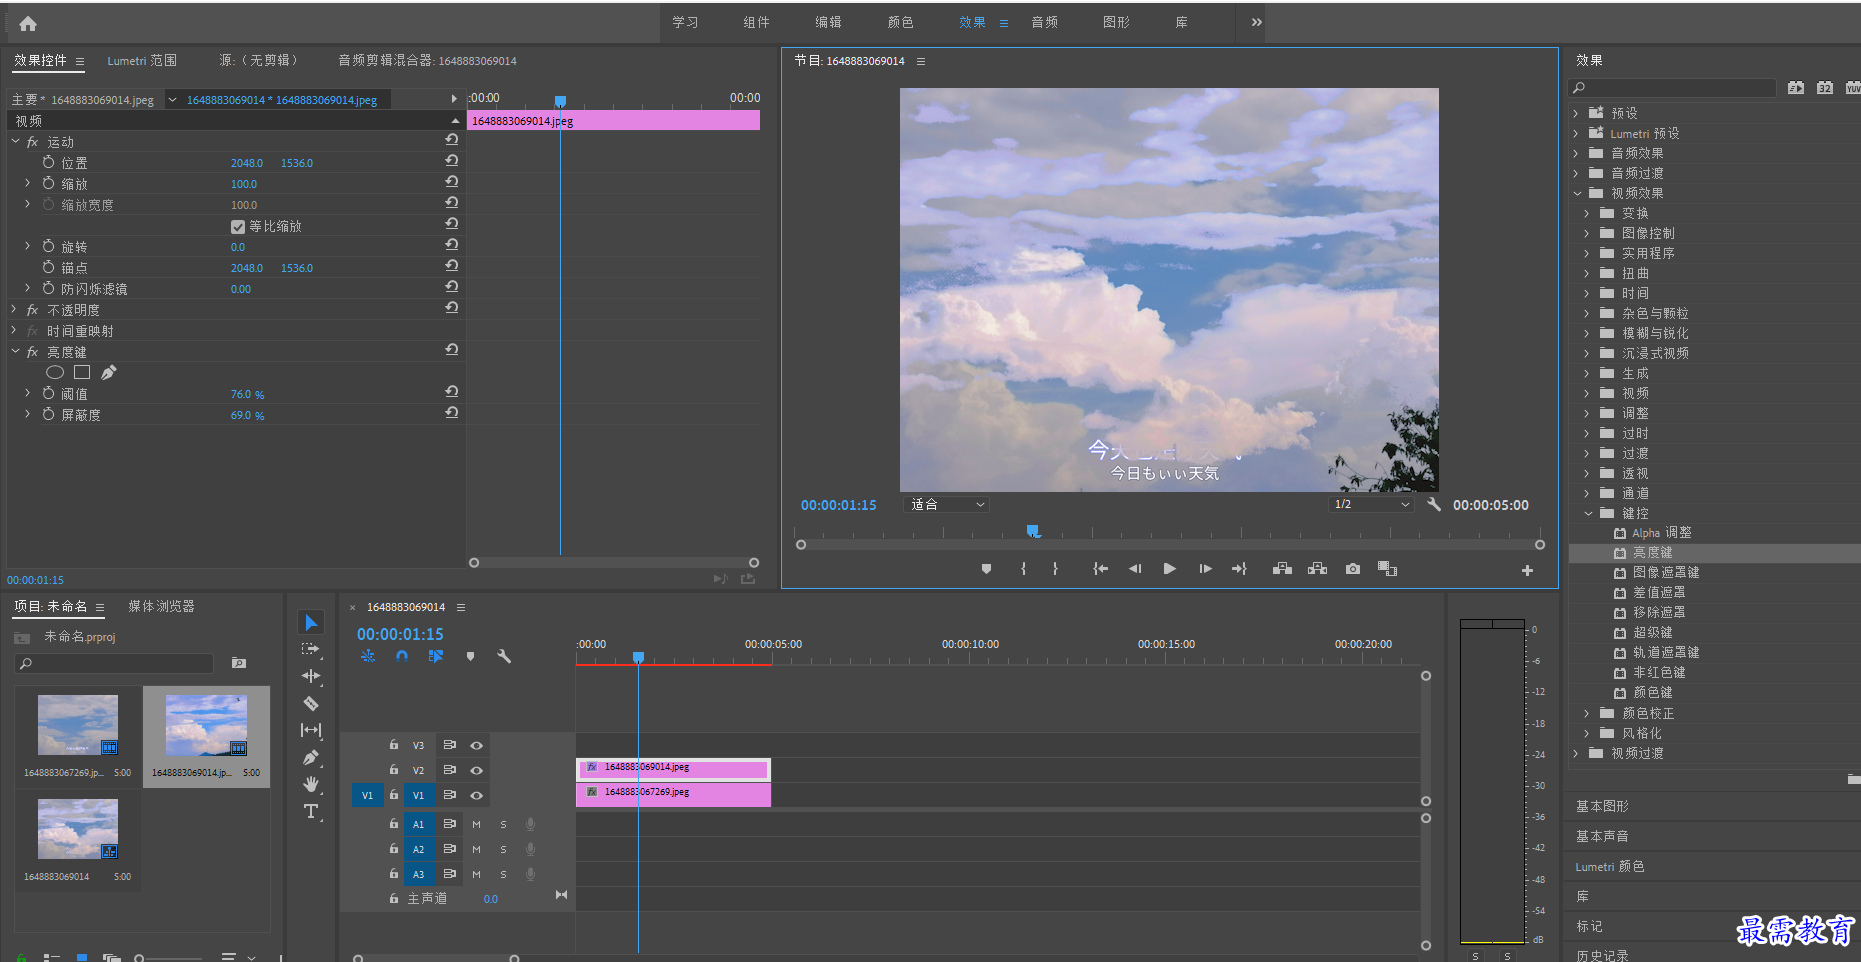Show more workspaces with the double chevron
The height and width of the screenshot is (962, 1861).
pos(1256,22)
